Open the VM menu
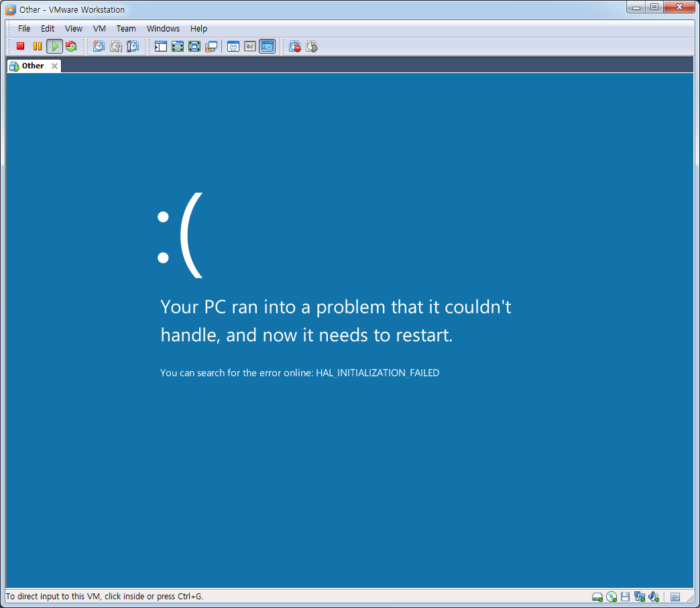Image resolution: width=700 pixels, height=608 pixels. (x=99, y=29)
